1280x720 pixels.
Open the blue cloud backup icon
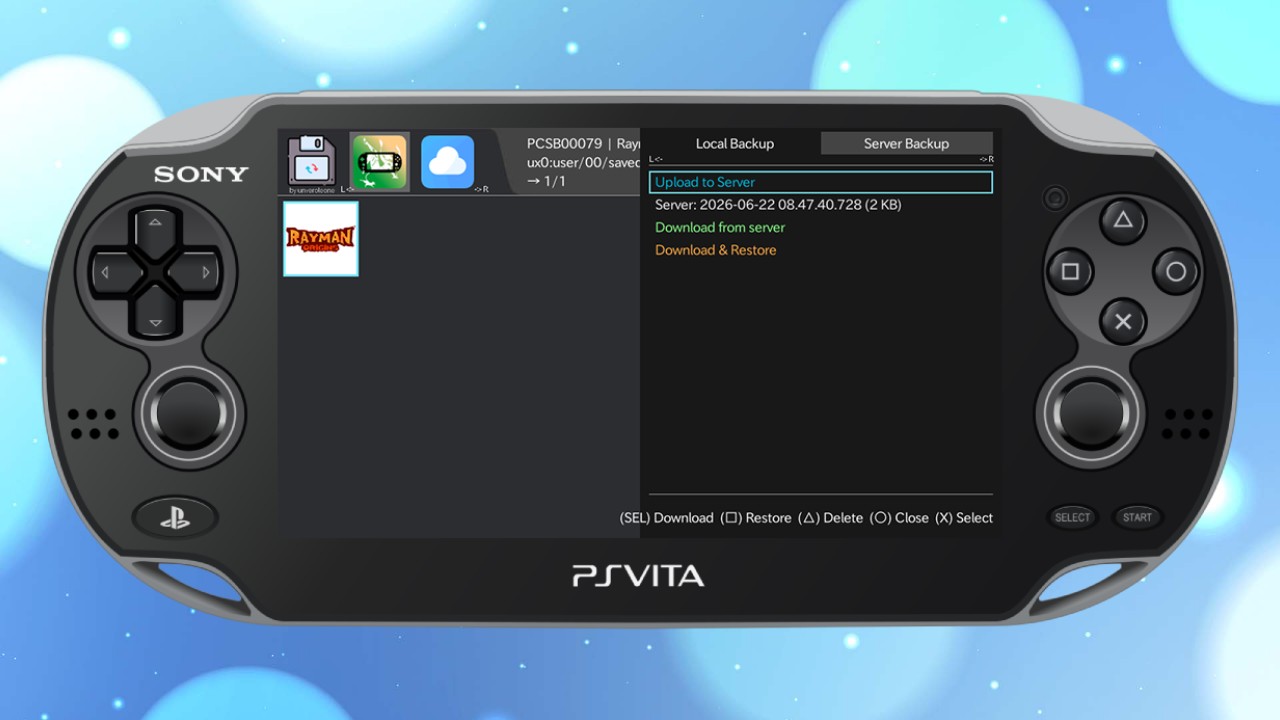point(447,162)
